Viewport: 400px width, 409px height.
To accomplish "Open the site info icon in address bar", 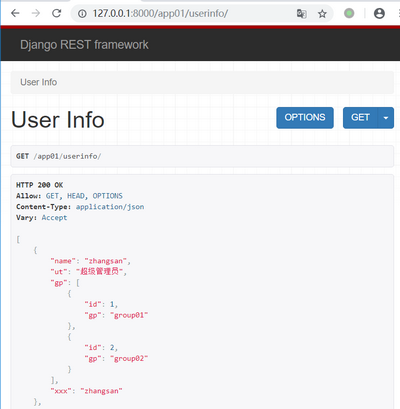I will tap(82, 14).
